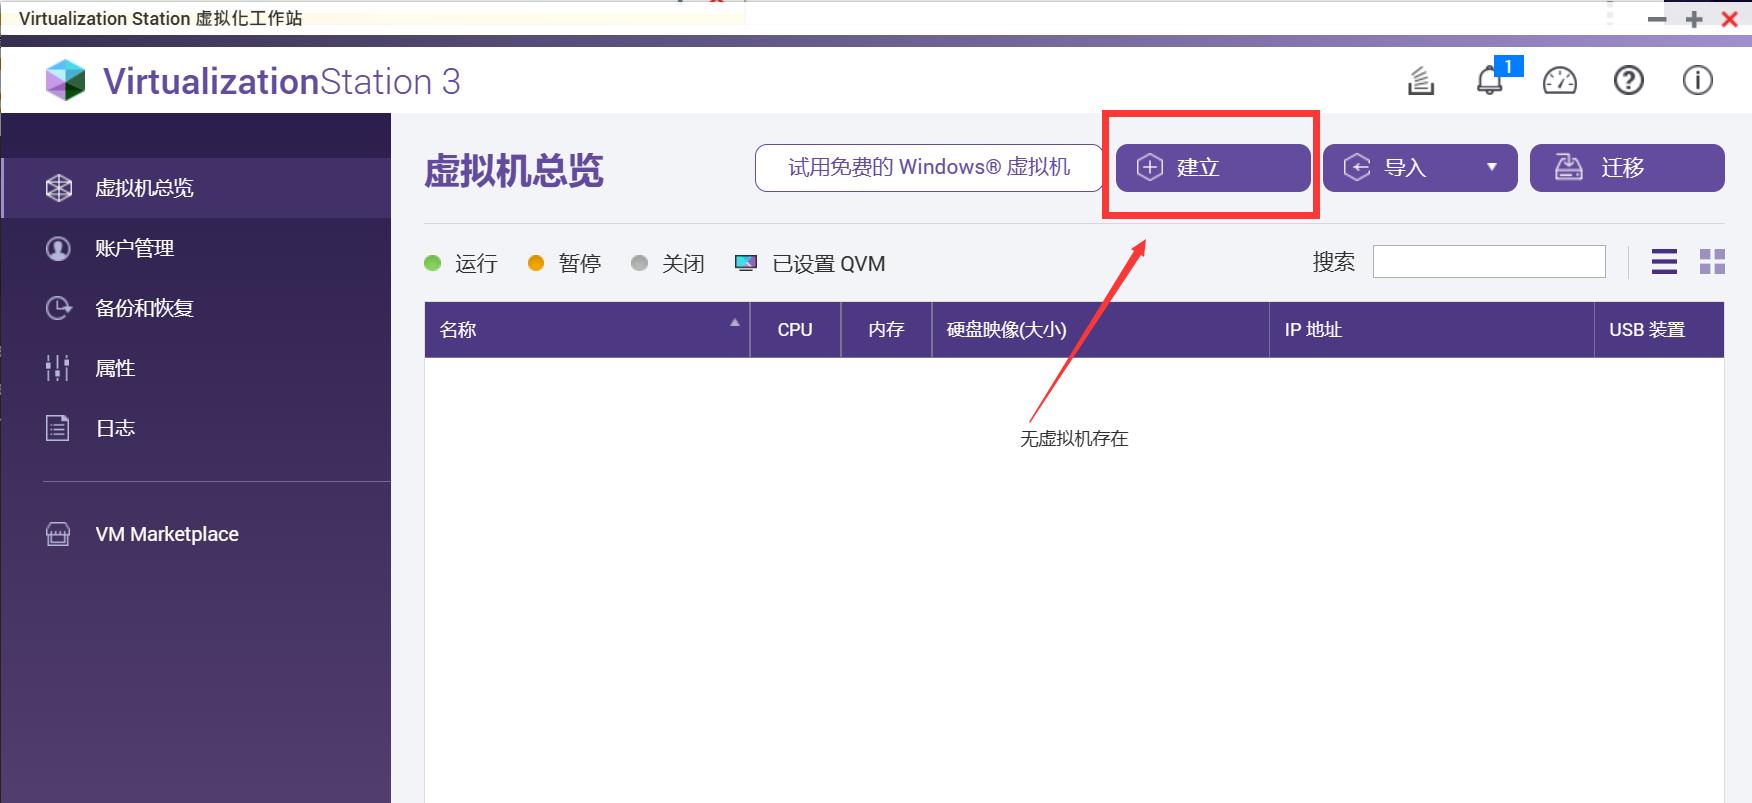This screenshot has height=803, width=1752.
Task: Switch to grid view layout
Action: pyautogui.click(x=1712, y=262)
